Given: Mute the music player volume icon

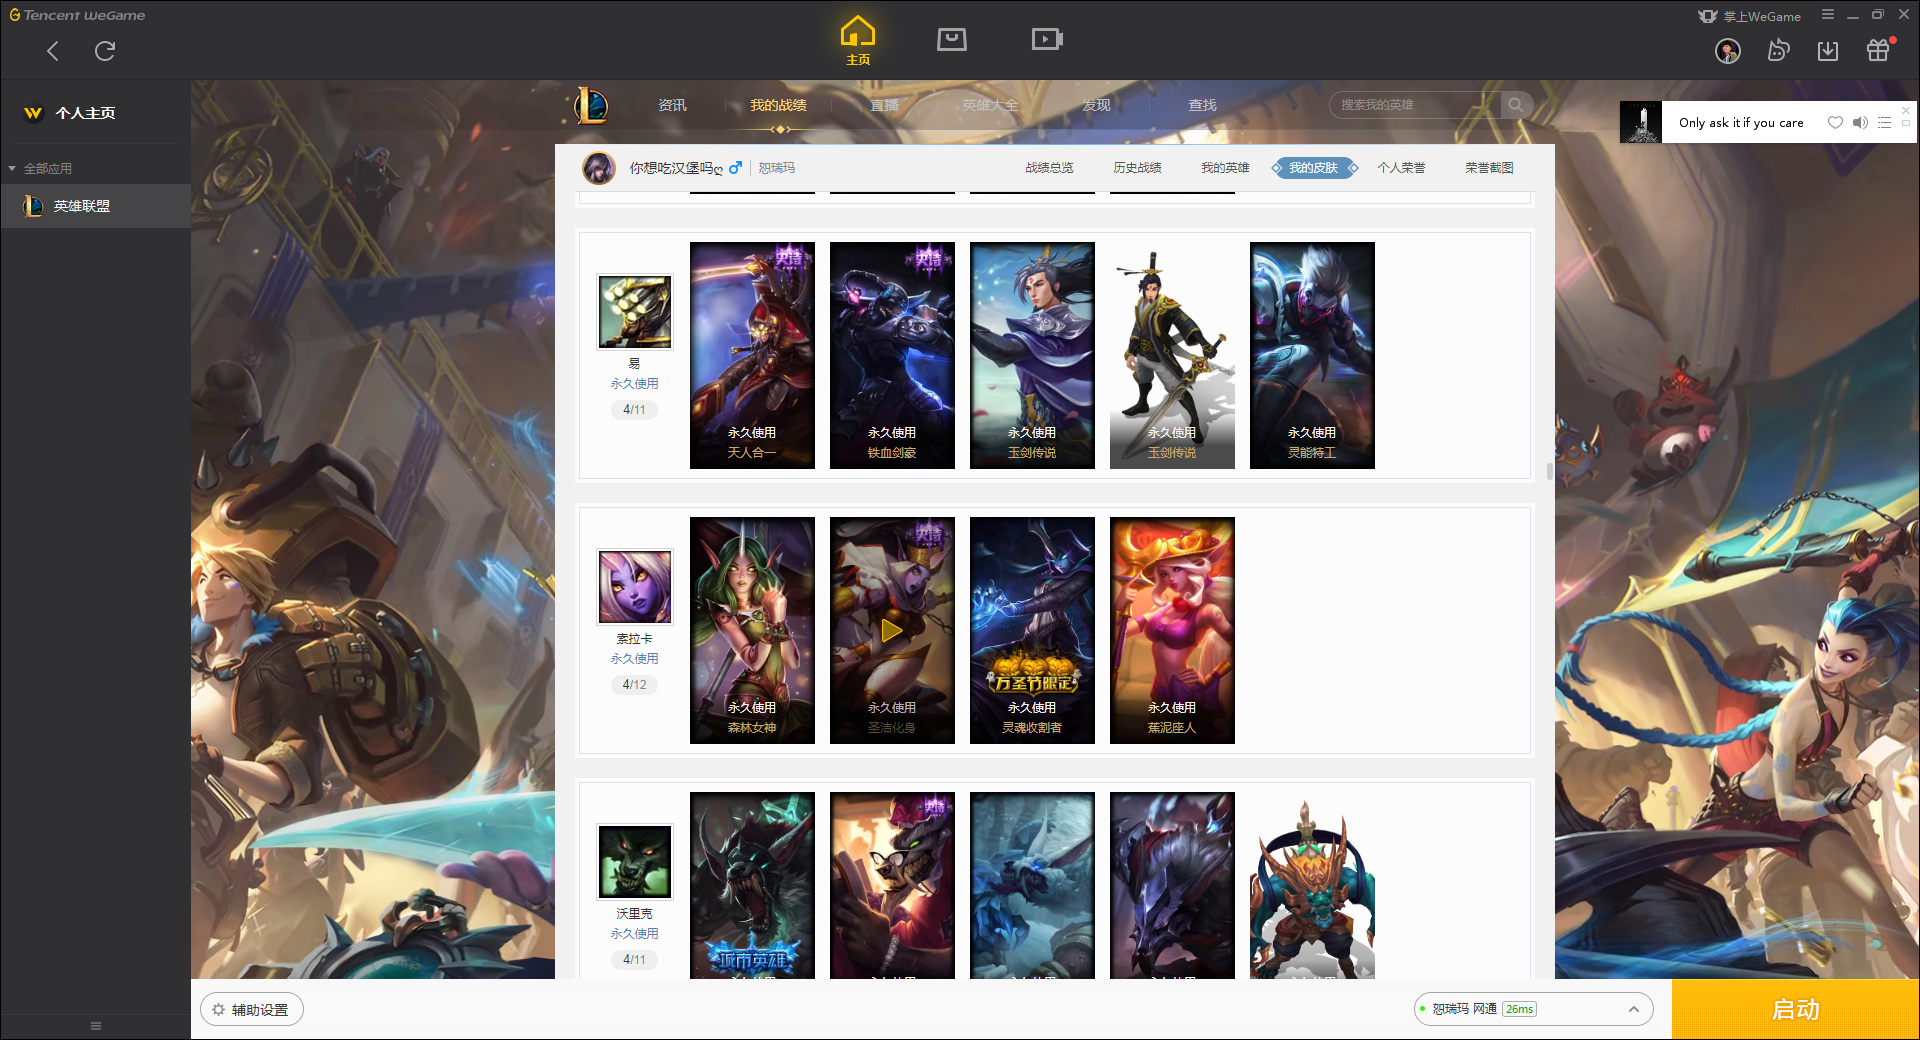Looking at the screenshot, I should click(1860, 123).
